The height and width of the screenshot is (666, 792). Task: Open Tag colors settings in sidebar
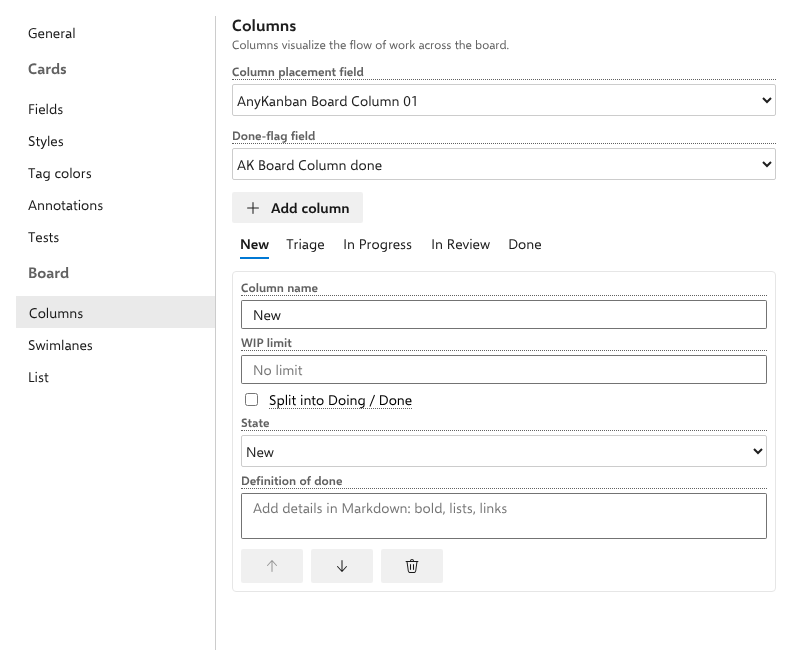[x=115, y=173]
